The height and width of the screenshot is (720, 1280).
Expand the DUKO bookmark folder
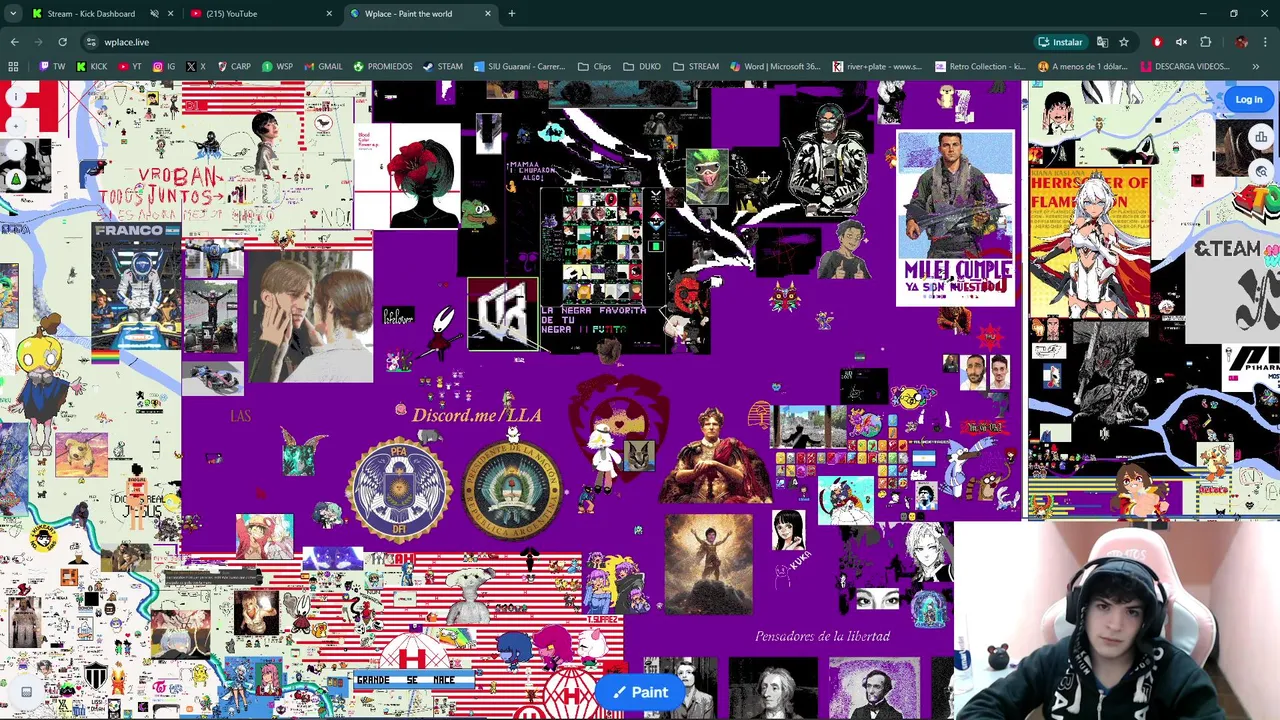(x=642, y=67)
